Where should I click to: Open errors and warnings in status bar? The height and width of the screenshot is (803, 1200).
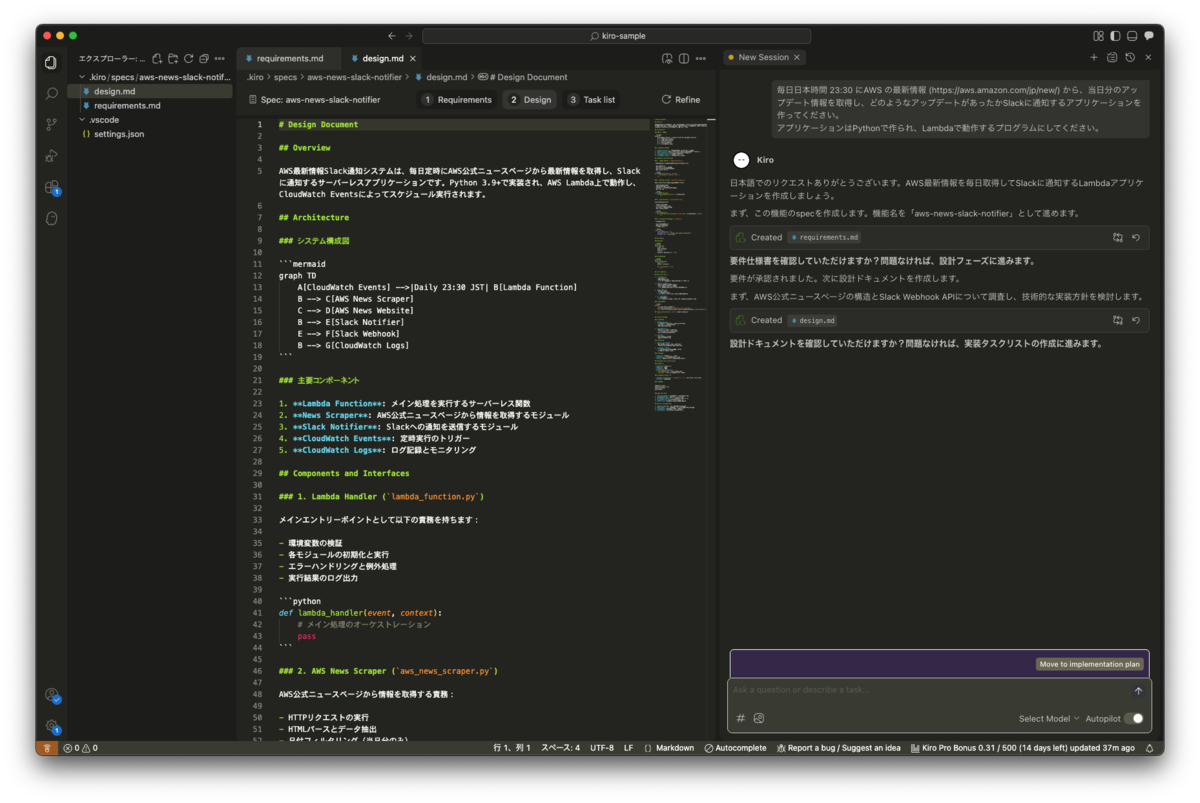click(81, 748)
